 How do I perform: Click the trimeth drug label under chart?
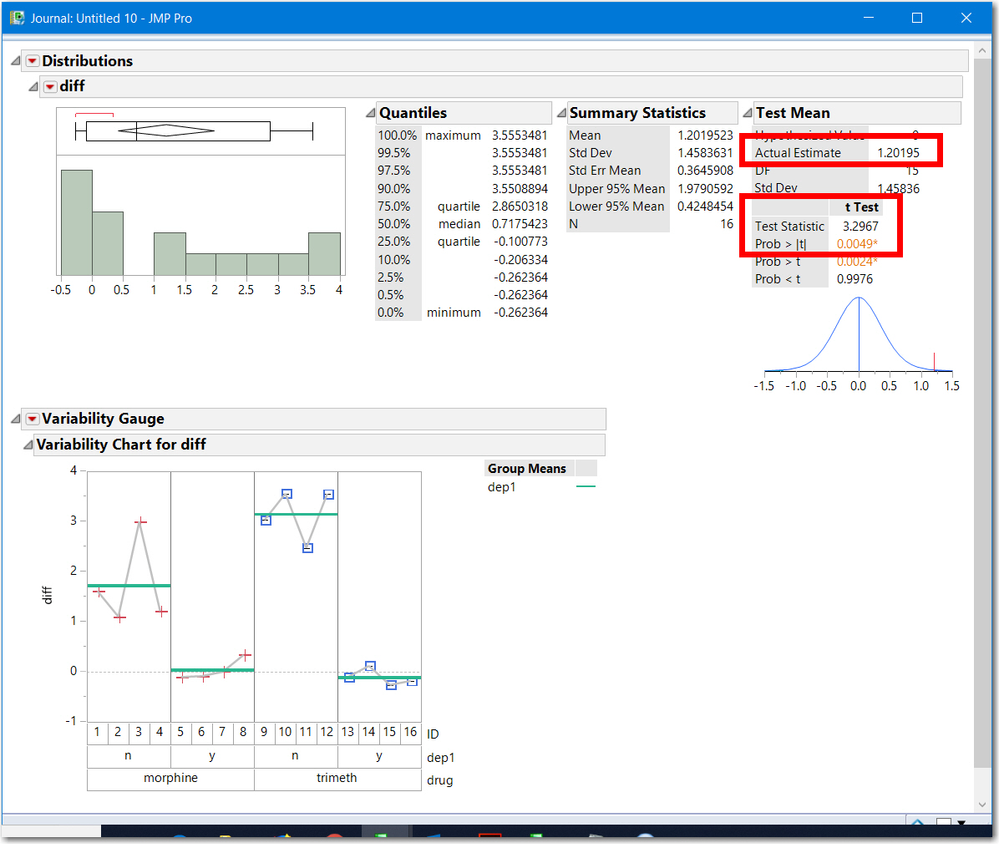(337, 778)
